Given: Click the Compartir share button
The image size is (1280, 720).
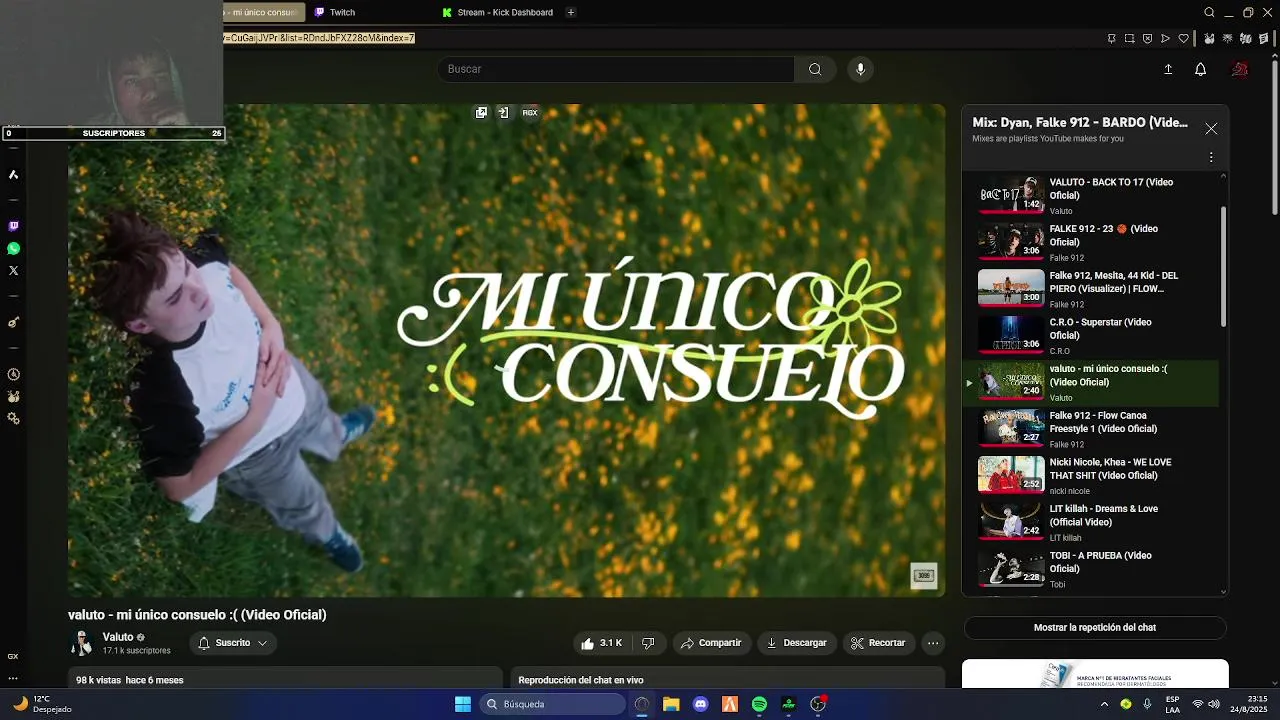Looking at the screenshot, I should (711, 643).
